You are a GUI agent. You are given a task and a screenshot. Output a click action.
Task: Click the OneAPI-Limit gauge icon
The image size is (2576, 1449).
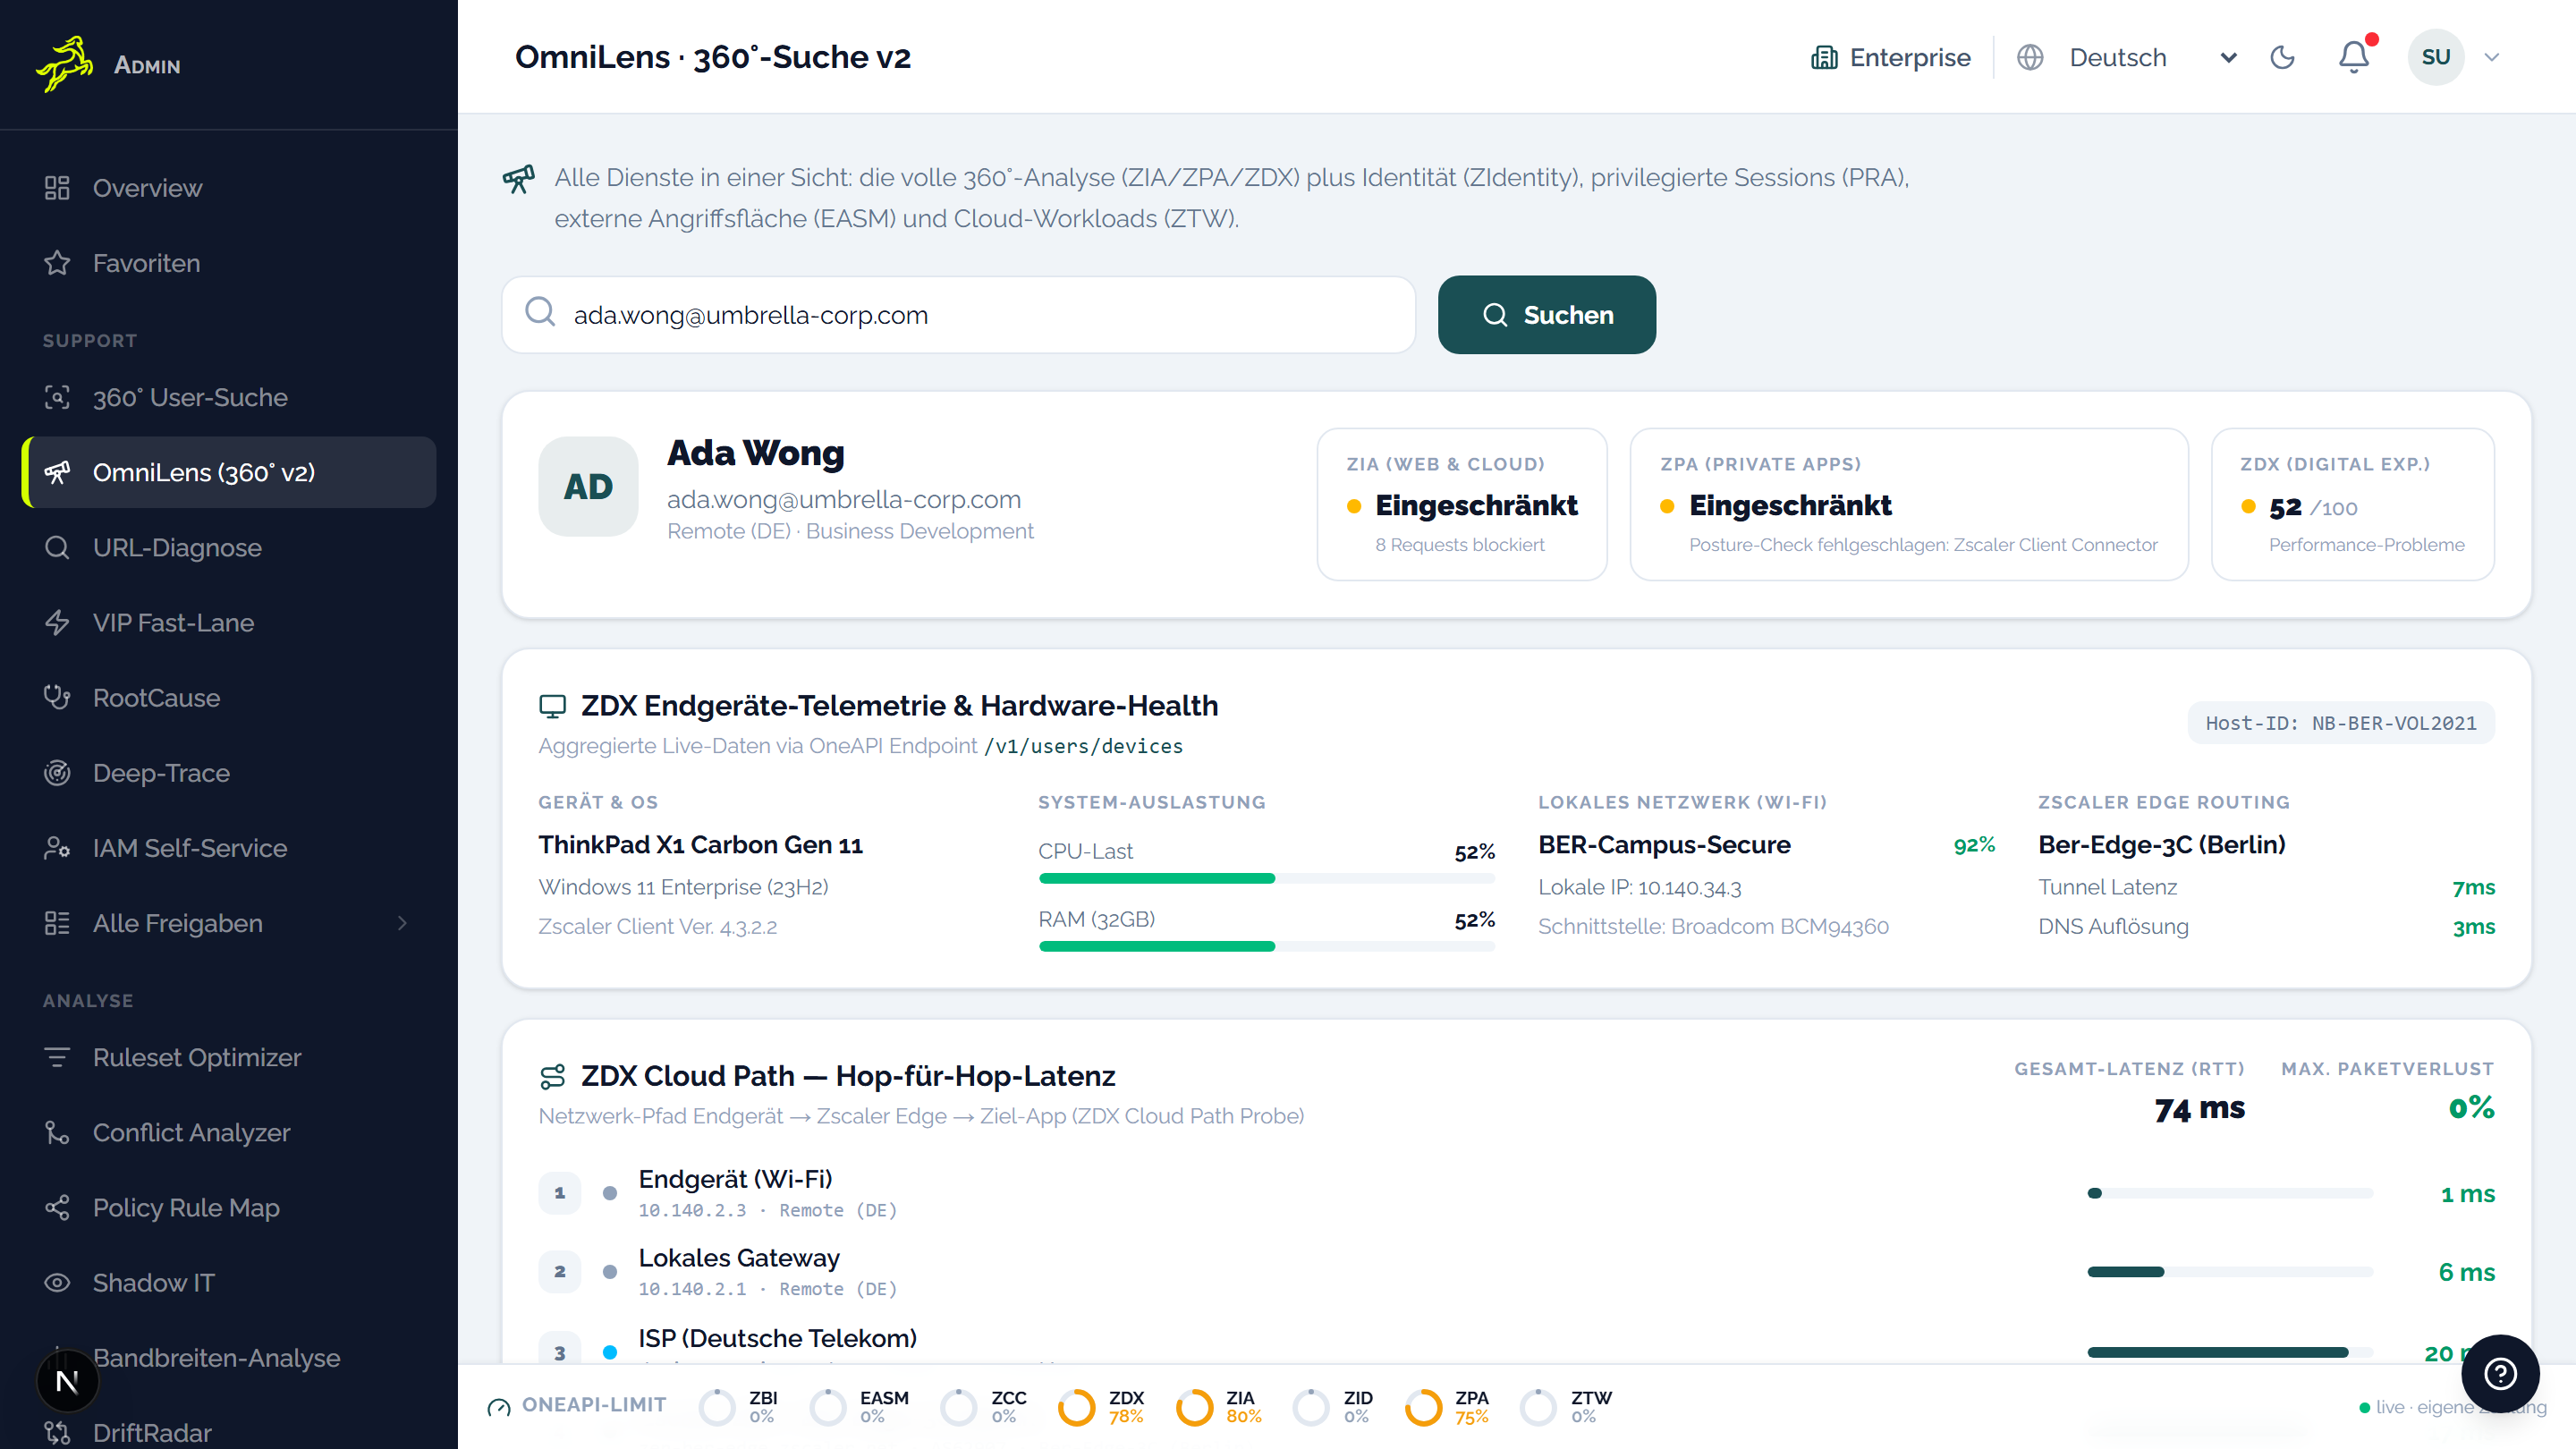(498, 1407)
